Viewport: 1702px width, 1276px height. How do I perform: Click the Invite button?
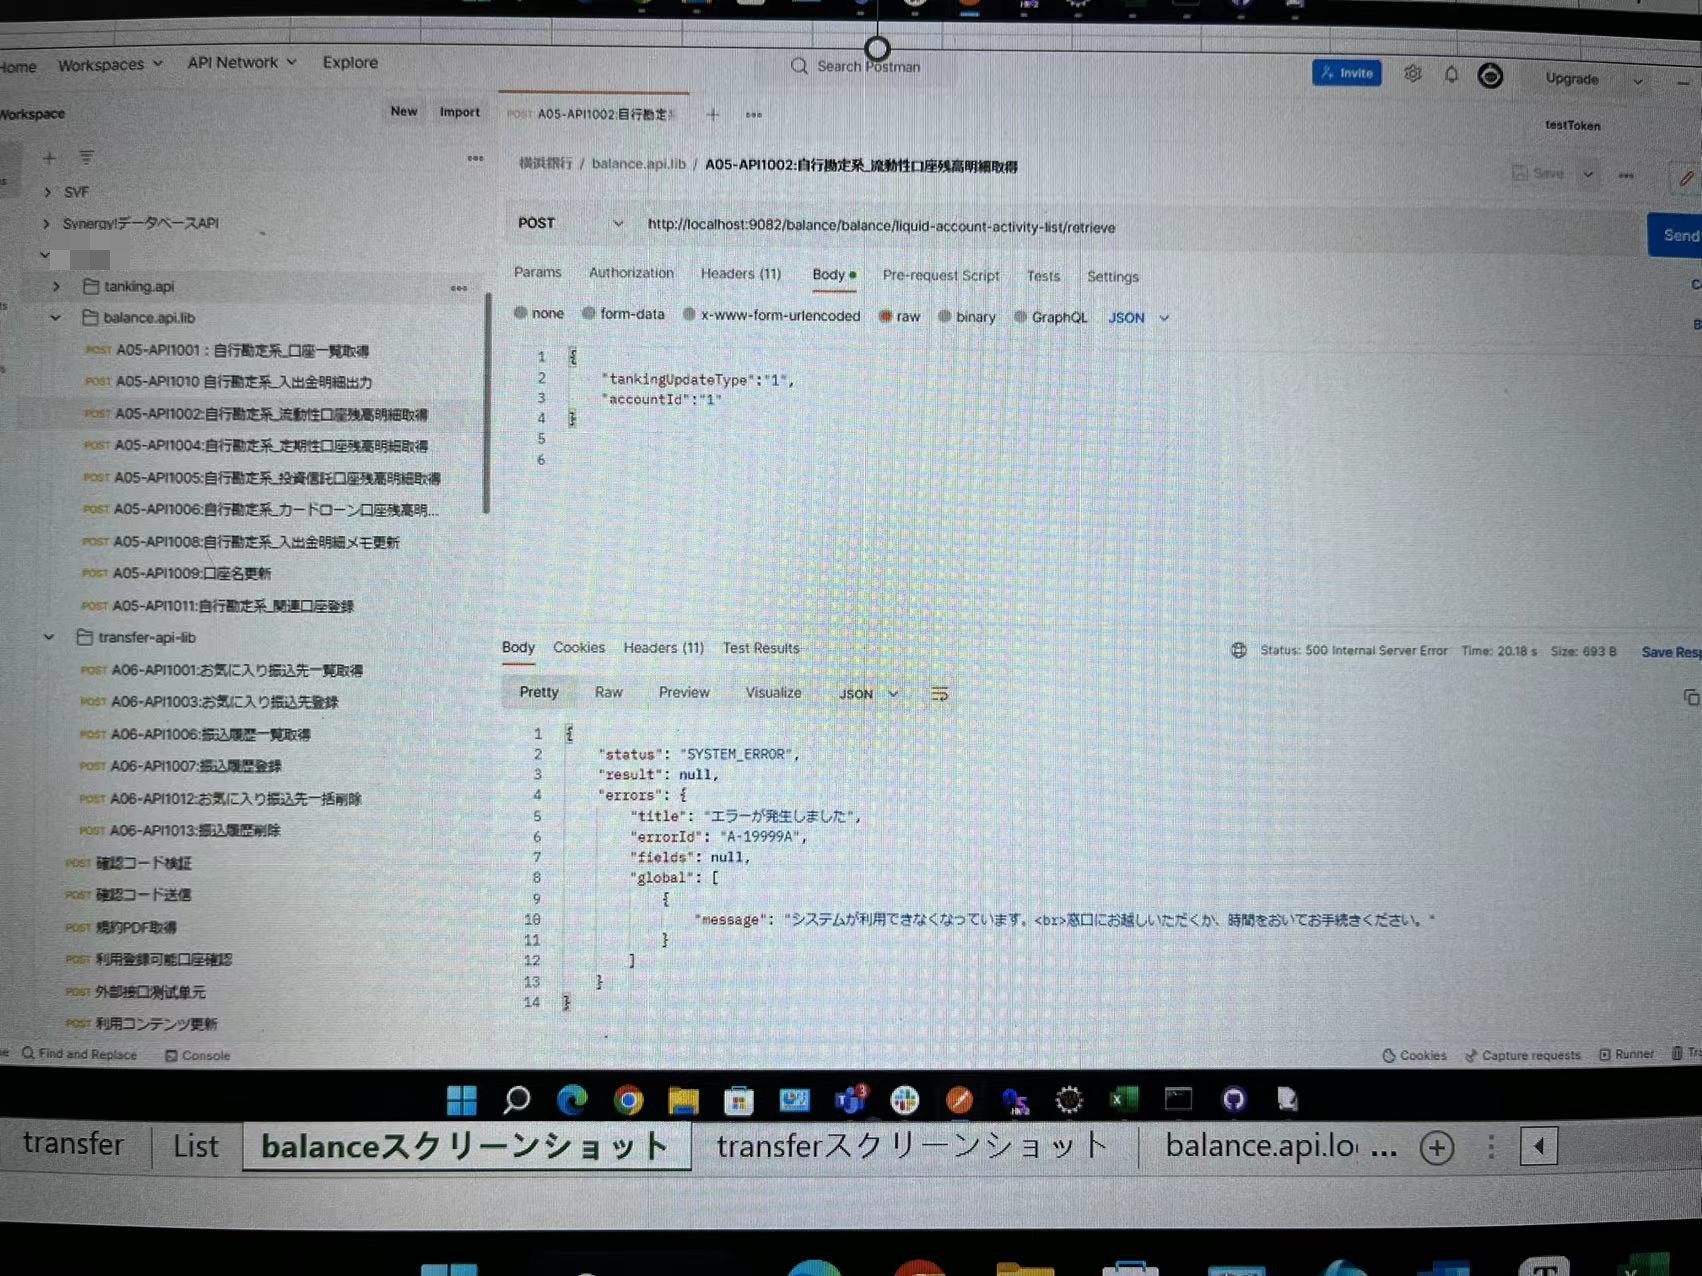1347,73
